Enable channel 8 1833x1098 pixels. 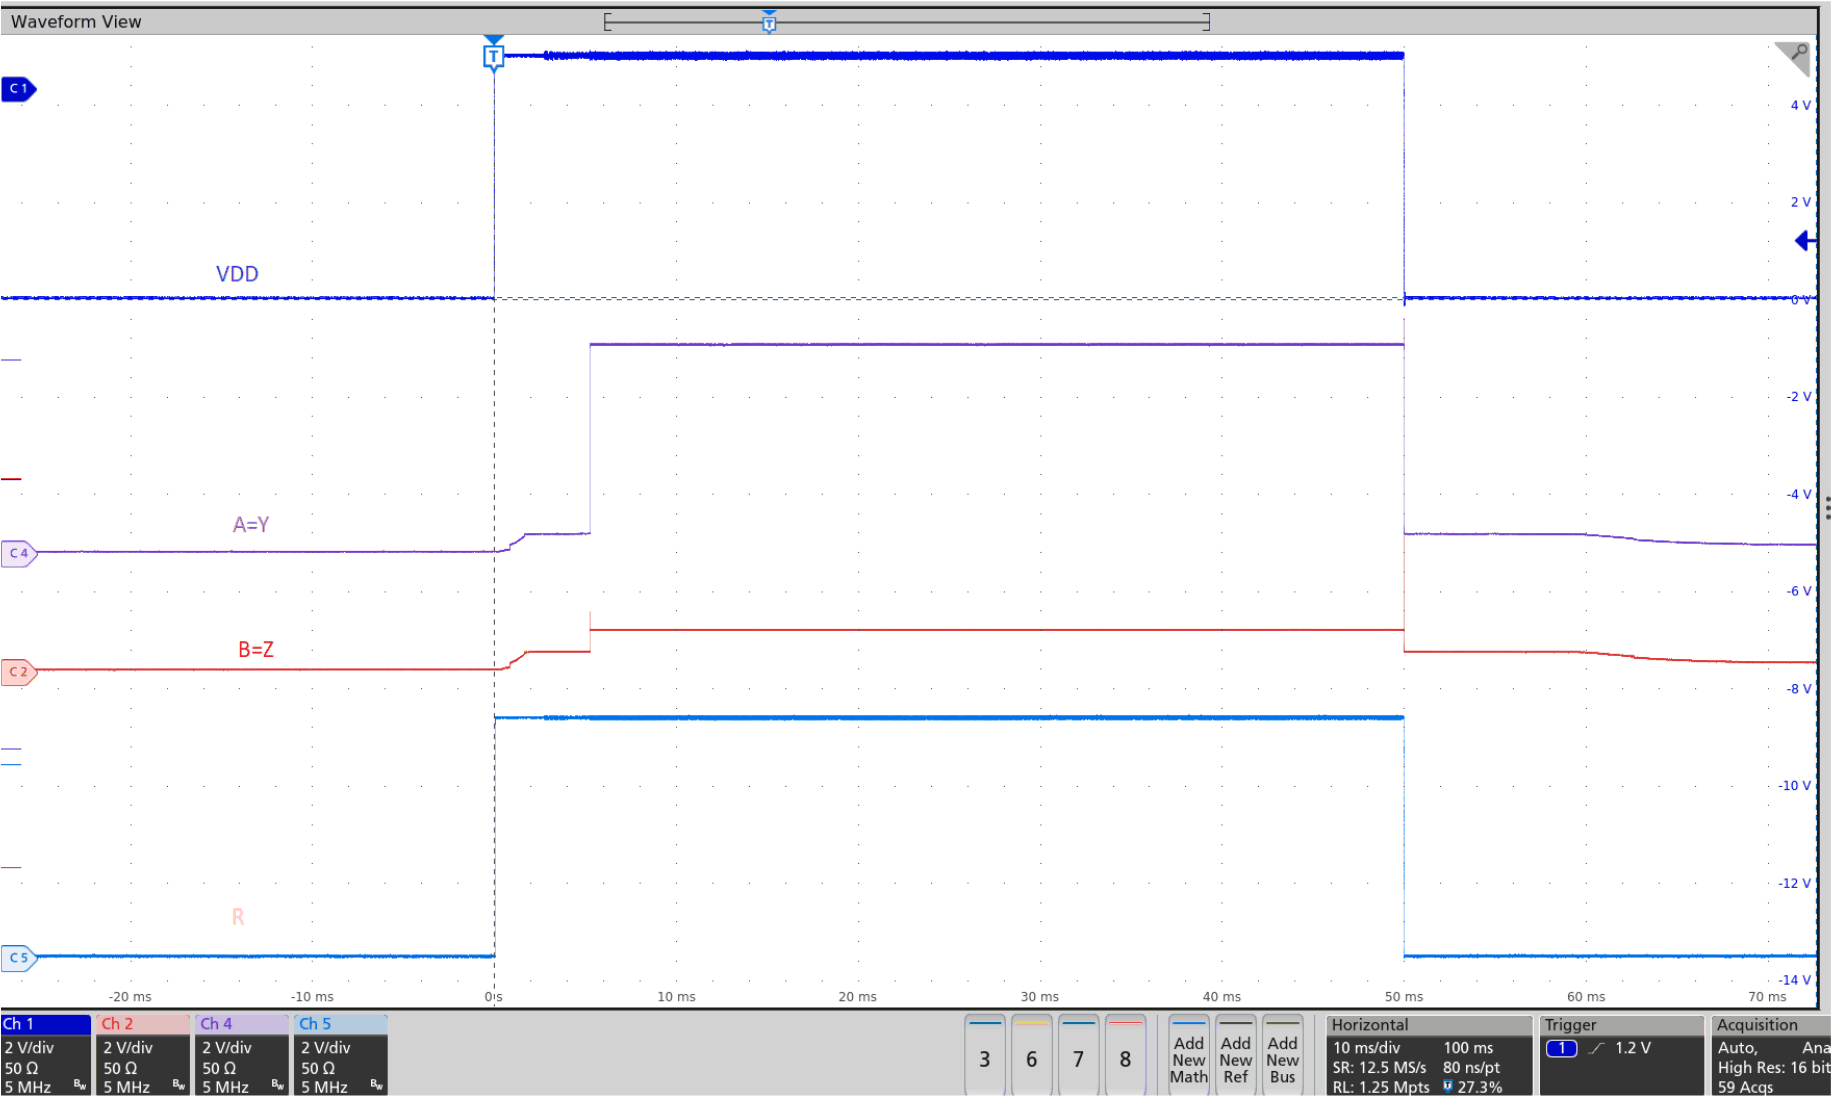tap(1125, 1057)
